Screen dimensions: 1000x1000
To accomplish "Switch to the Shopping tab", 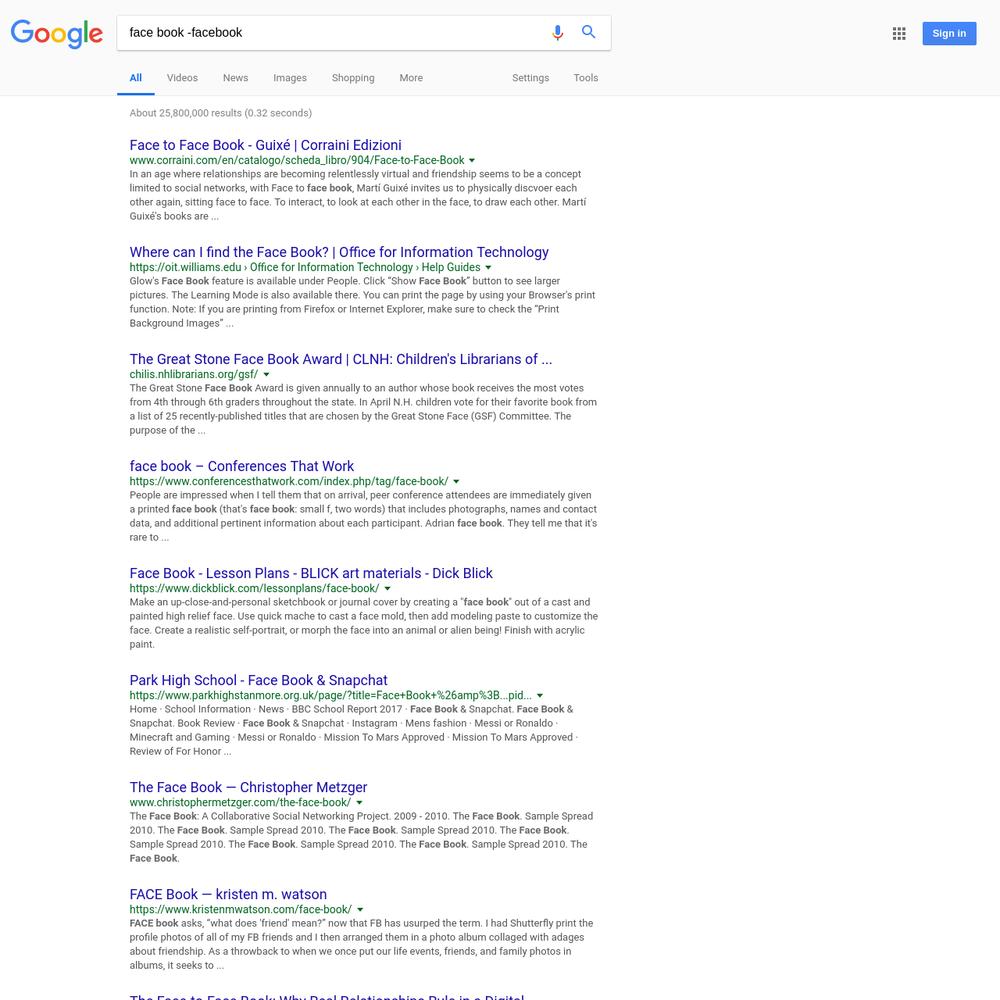I will (353, 78).
